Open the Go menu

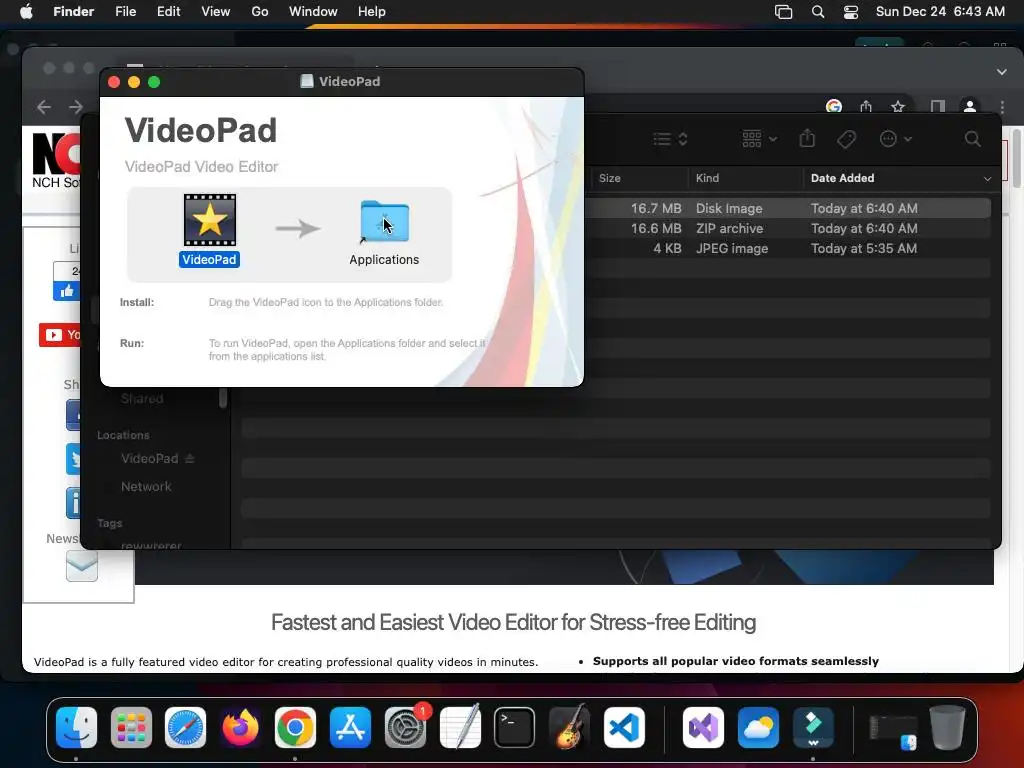coord(260,12)
